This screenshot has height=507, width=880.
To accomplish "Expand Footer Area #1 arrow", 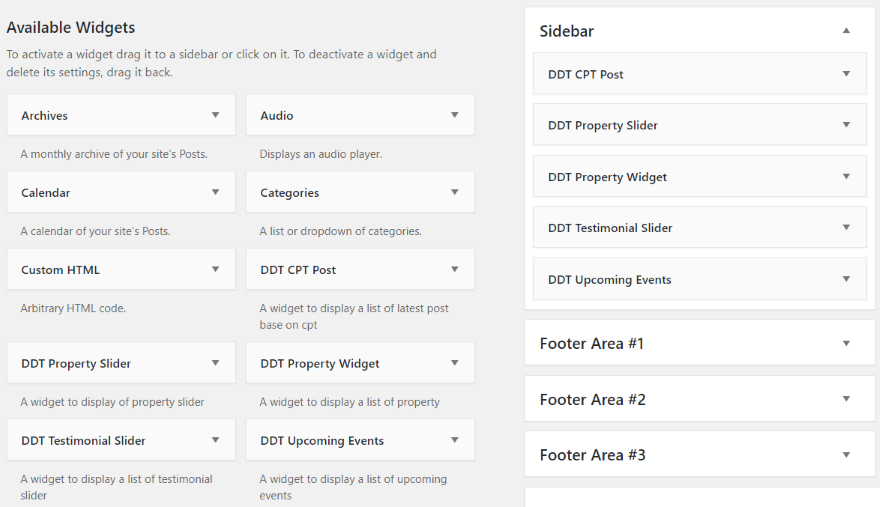I will pyautogui.click(x=846, y=343).
